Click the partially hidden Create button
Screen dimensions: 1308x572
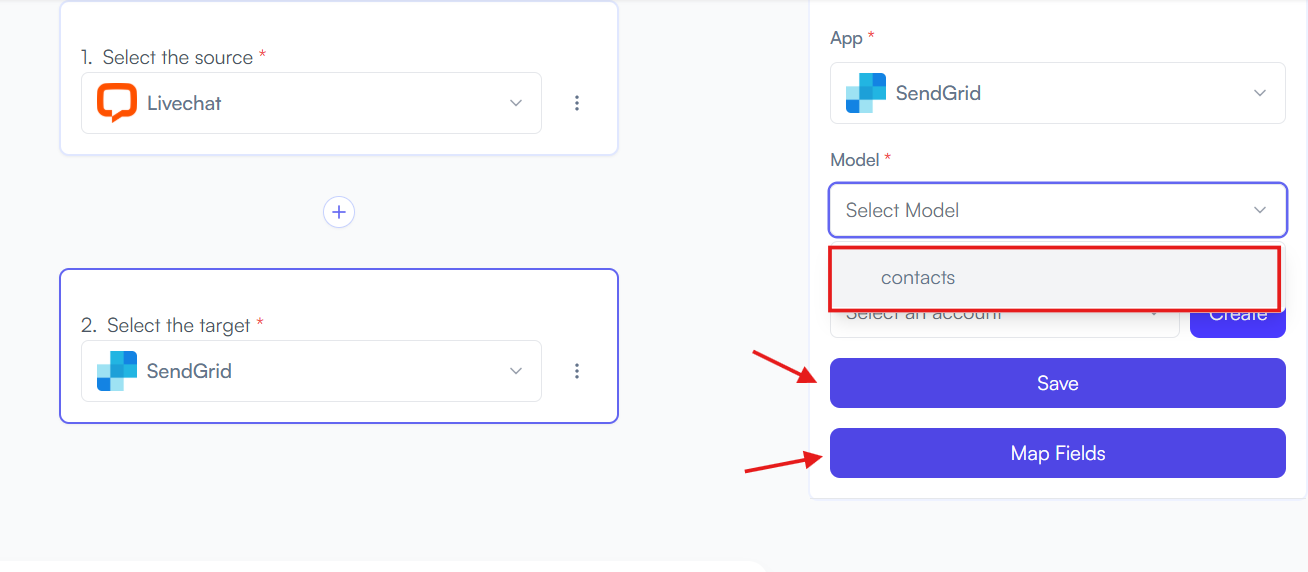click(x=1238, y=323)
